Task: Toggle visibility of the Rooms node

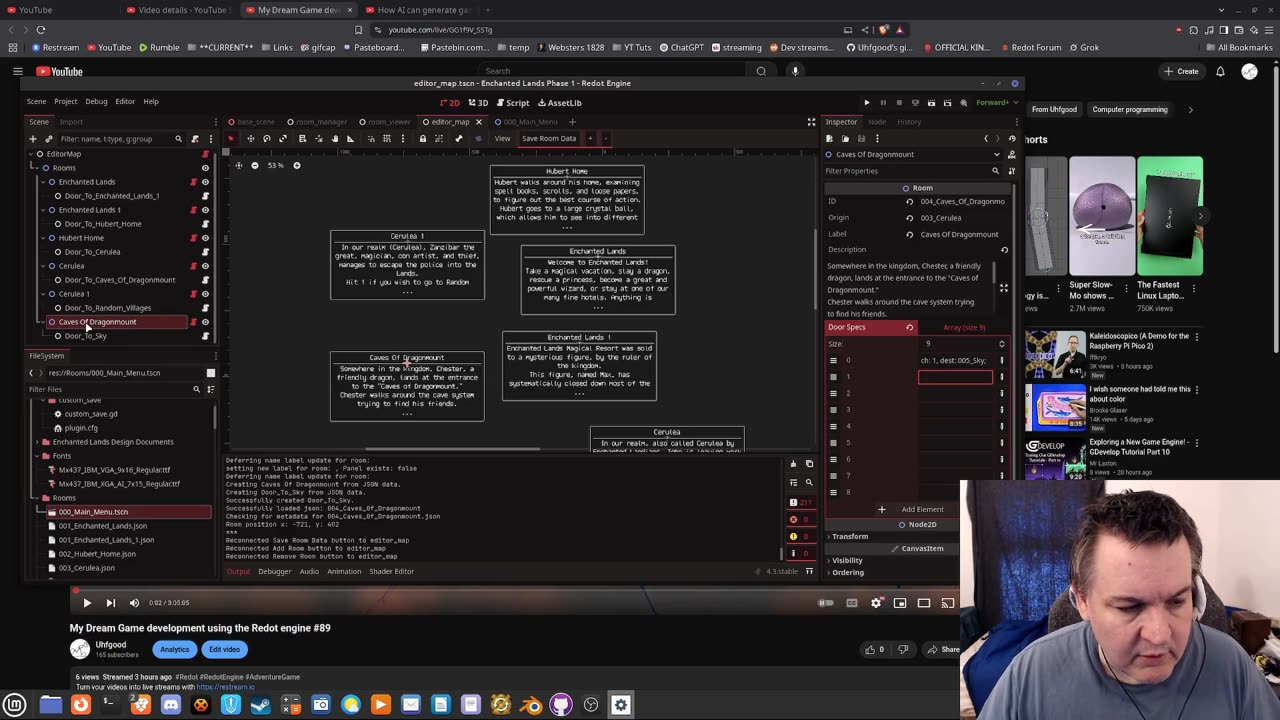Action: pos(206,168)
